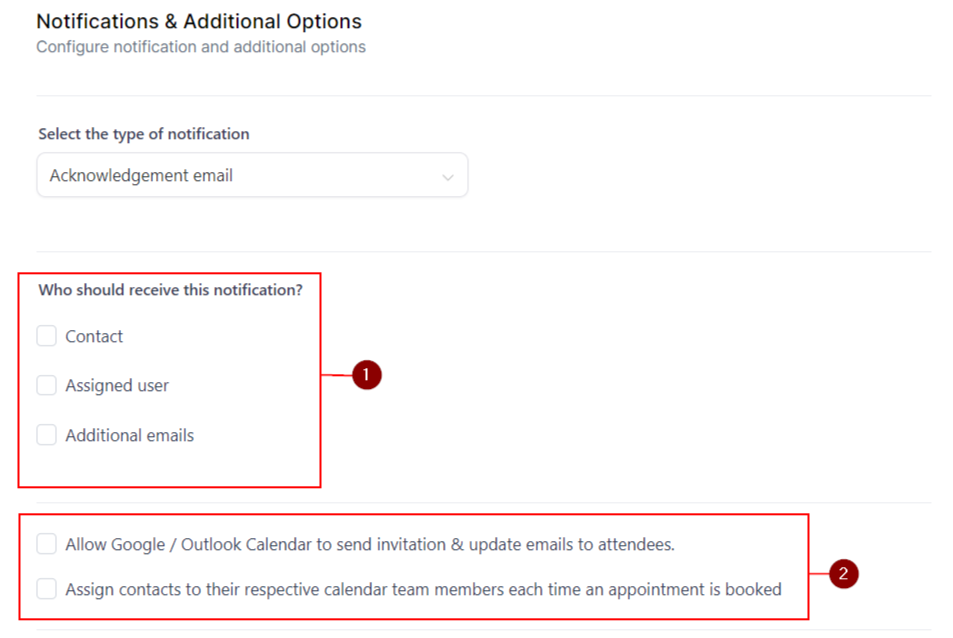Click 'Who should receive this notification?' heading

click(170, 290)
